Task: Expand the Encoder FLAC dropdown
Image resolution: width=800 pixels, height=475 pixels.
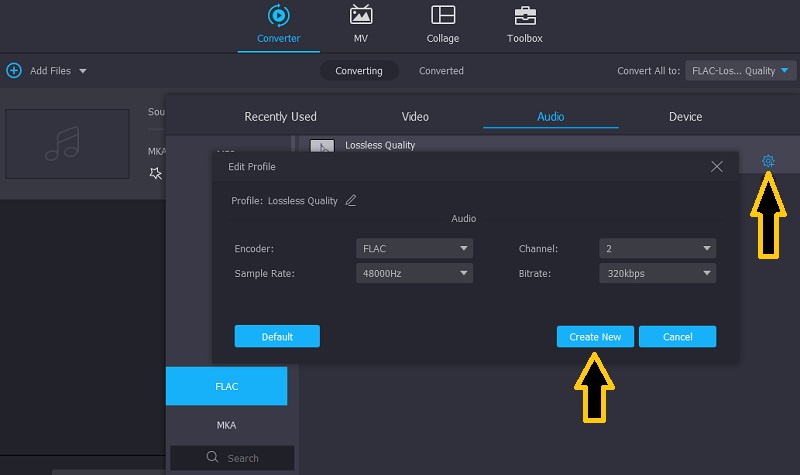Action: pos(414,248)
